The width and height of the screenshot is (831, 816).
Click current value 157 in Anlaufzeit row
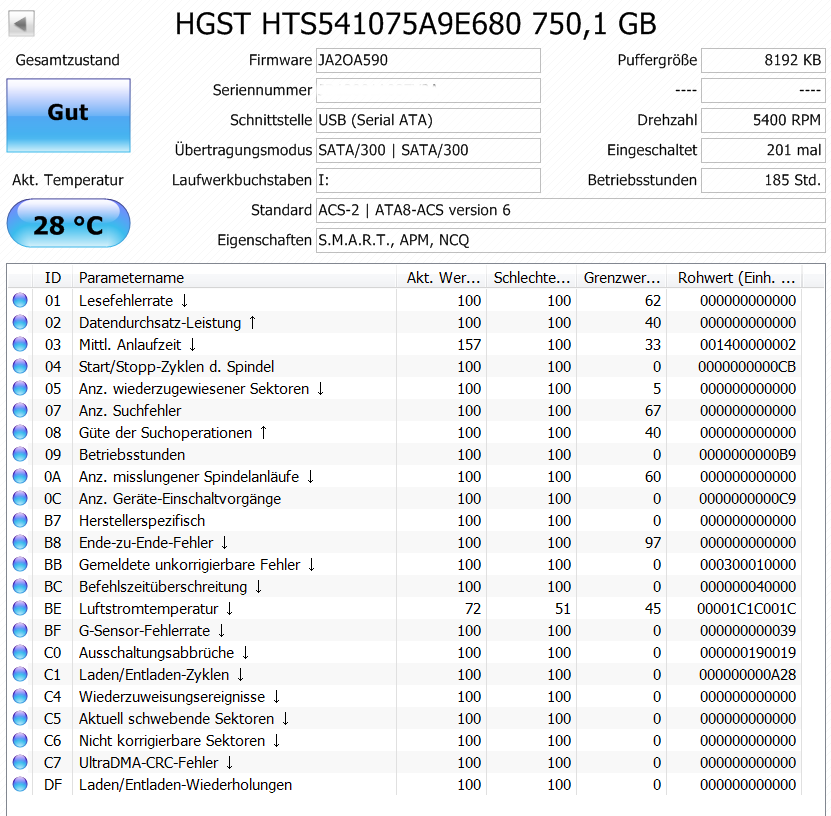coord(469,345)
